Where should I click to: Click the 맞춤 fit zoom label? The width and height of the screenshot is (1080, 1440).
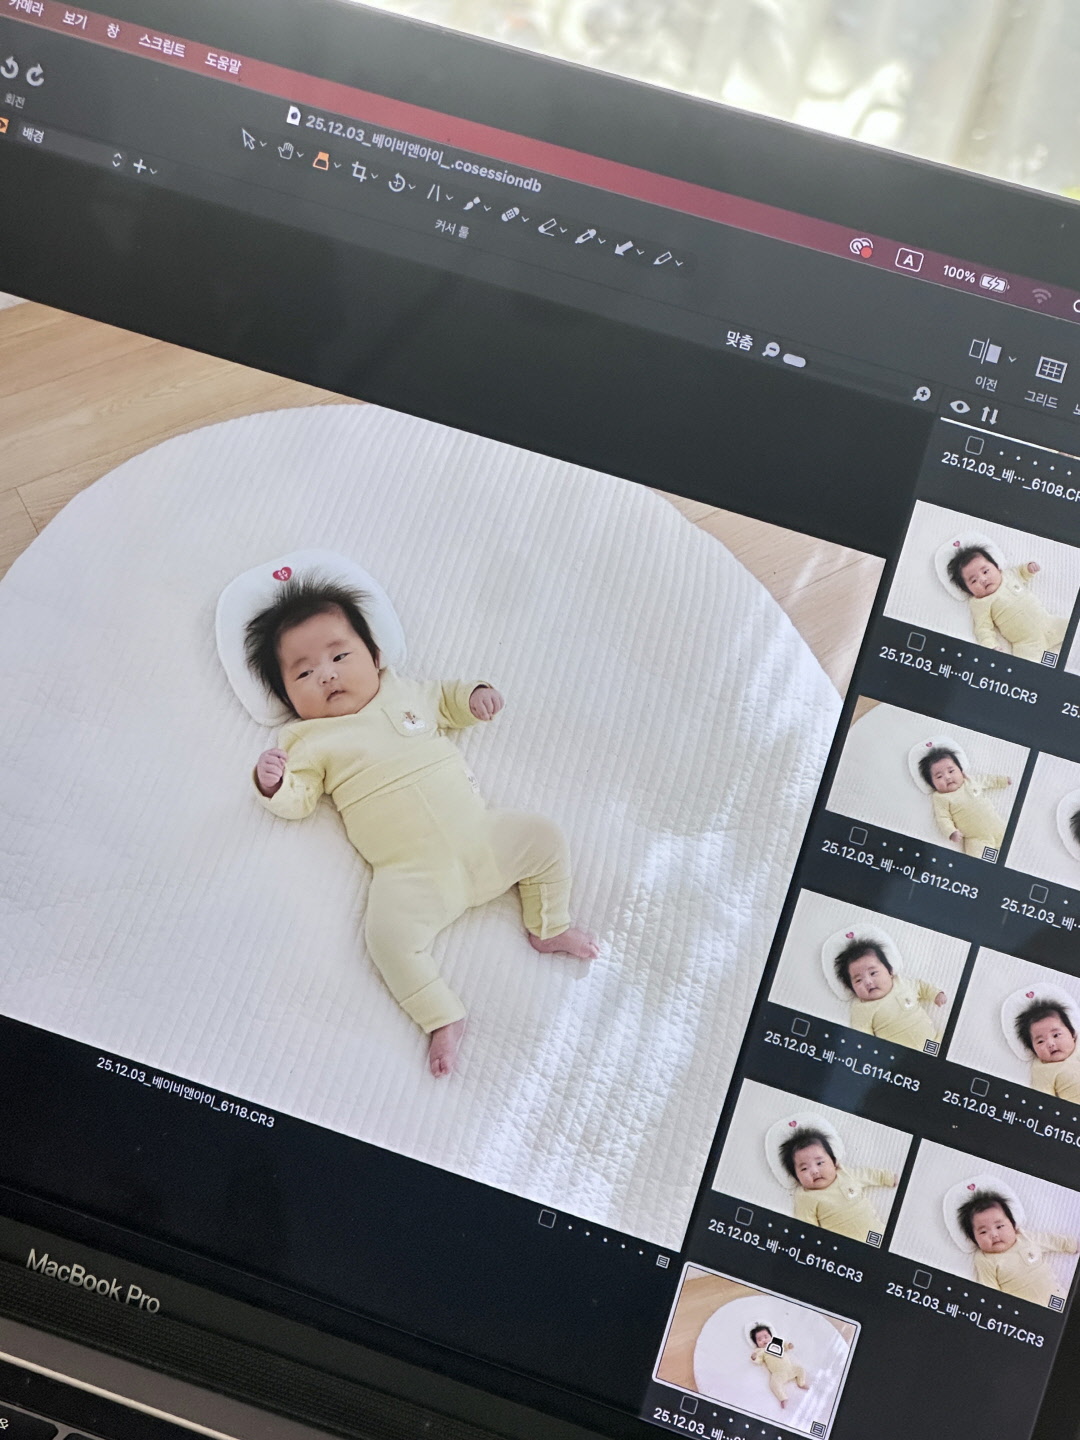(x=738, y=341)
